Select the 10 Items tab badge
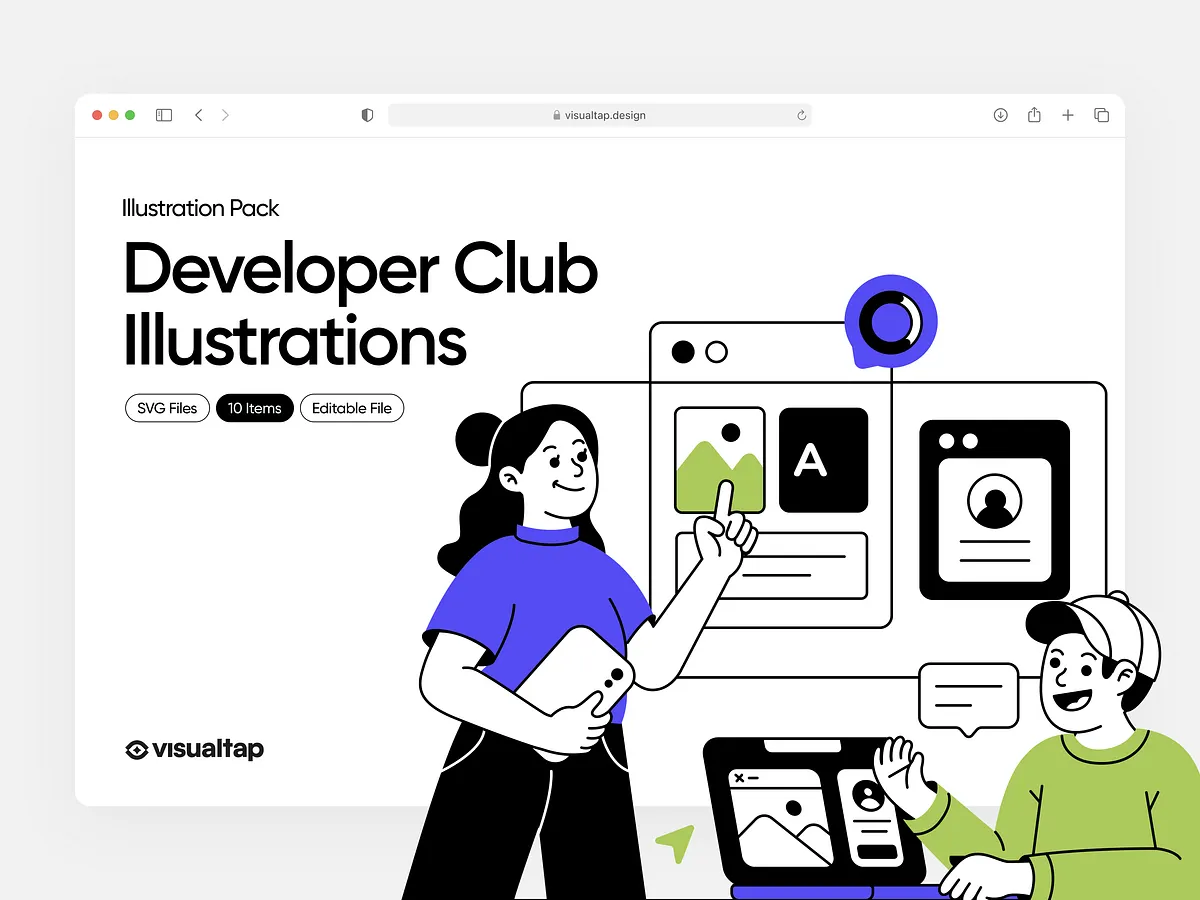 pyautogui.click(x=254, y=408)
